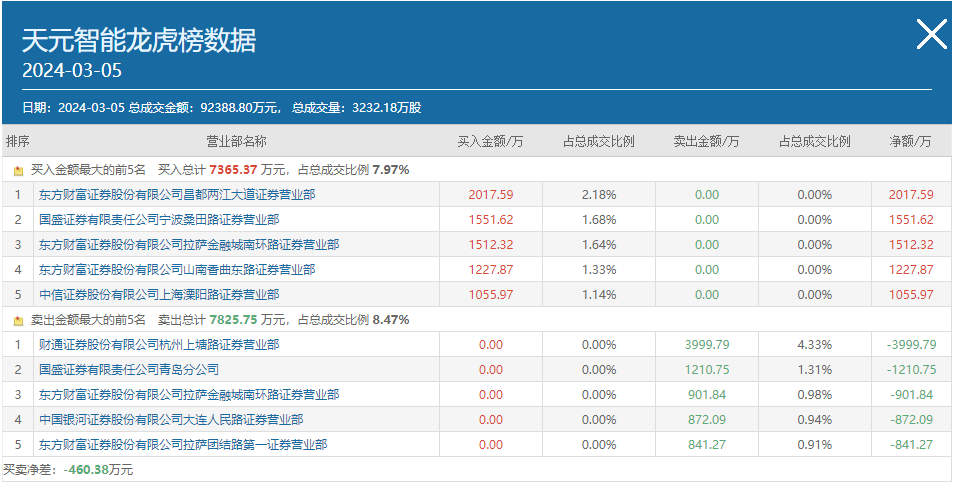
Task: Click the 0.94% cell
Action: point(815,419)
